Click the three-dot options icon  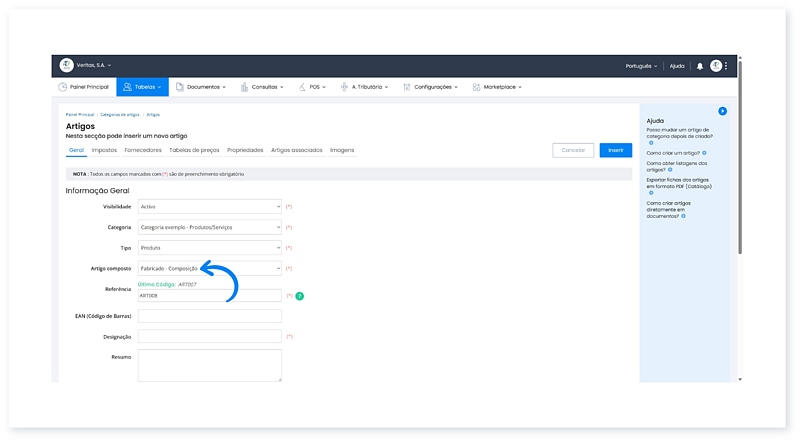click(726, 66)
